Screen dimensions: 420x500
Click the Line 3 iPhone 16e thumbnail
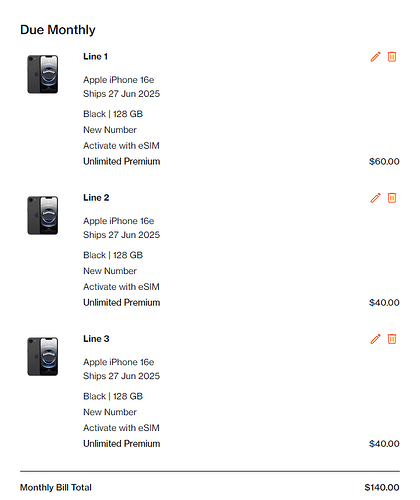click(x=43, y=356)
